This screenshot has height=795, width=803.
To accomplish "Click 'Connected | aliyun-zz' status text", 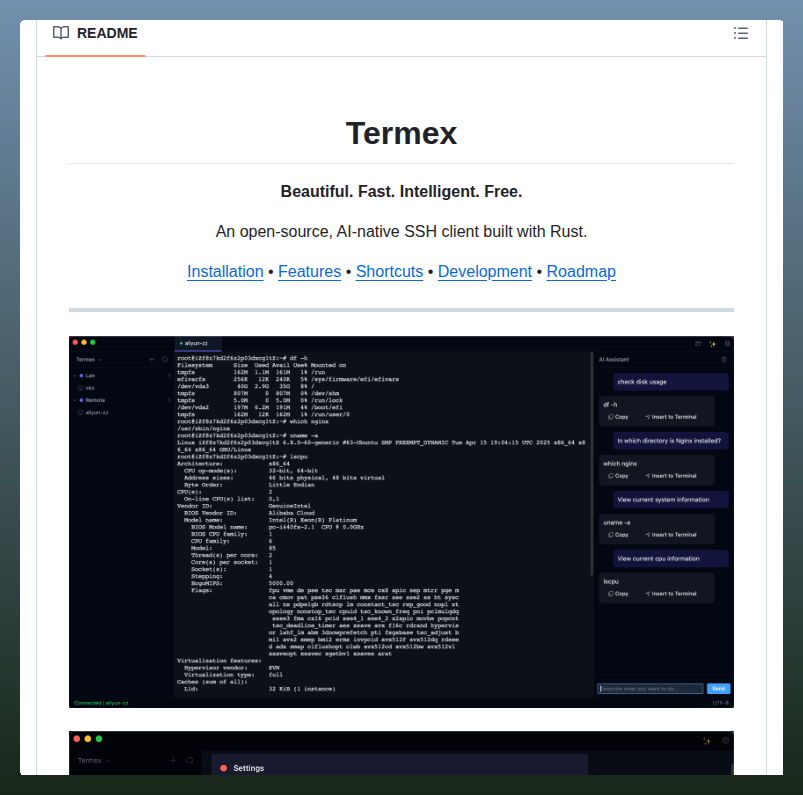I will click(x=101, y=703).
